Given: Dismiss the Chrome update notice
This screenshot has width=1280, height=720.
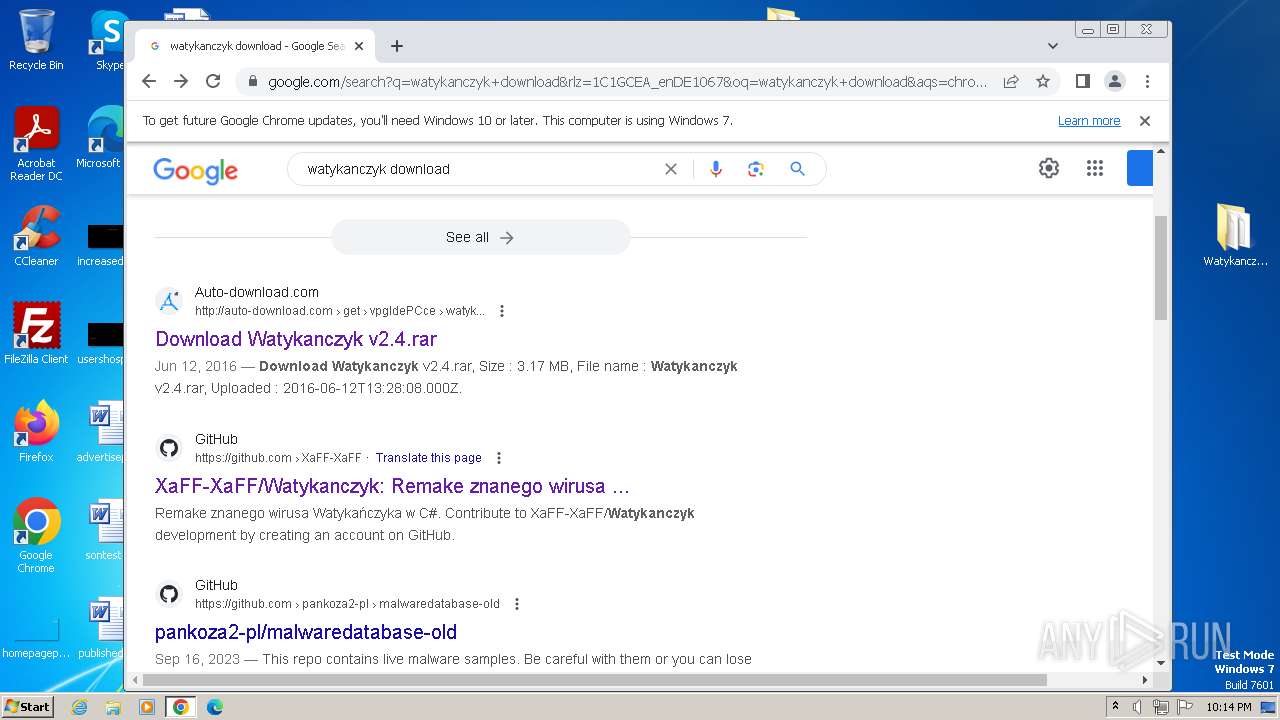Looking at the screenshot, I should click(x=1145, y=120).
